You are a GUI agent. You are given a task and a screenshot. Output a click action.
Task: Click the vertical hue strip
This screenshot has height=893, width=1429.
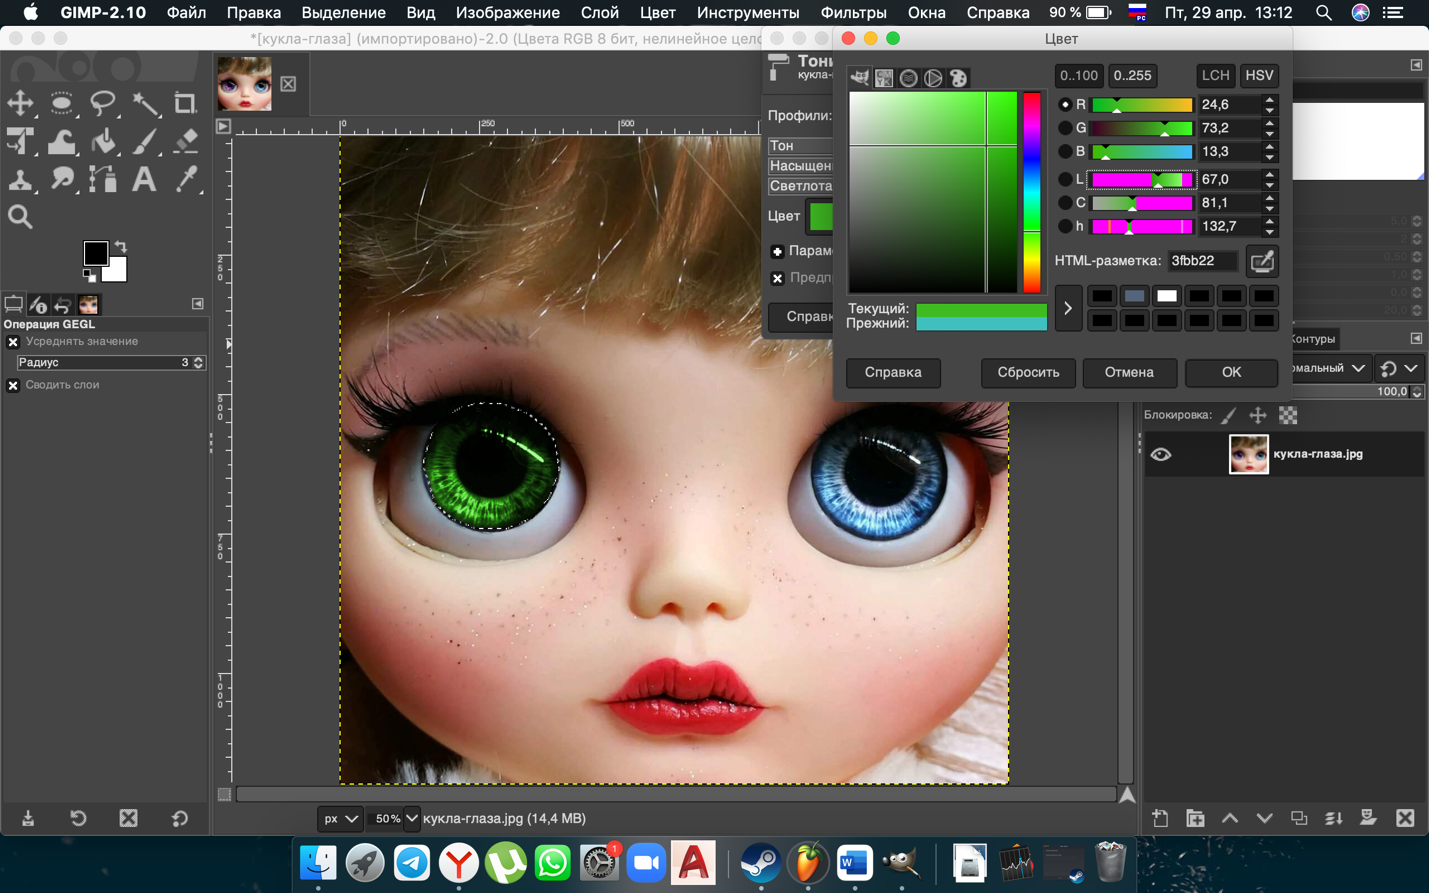[x=1031, y=193]
